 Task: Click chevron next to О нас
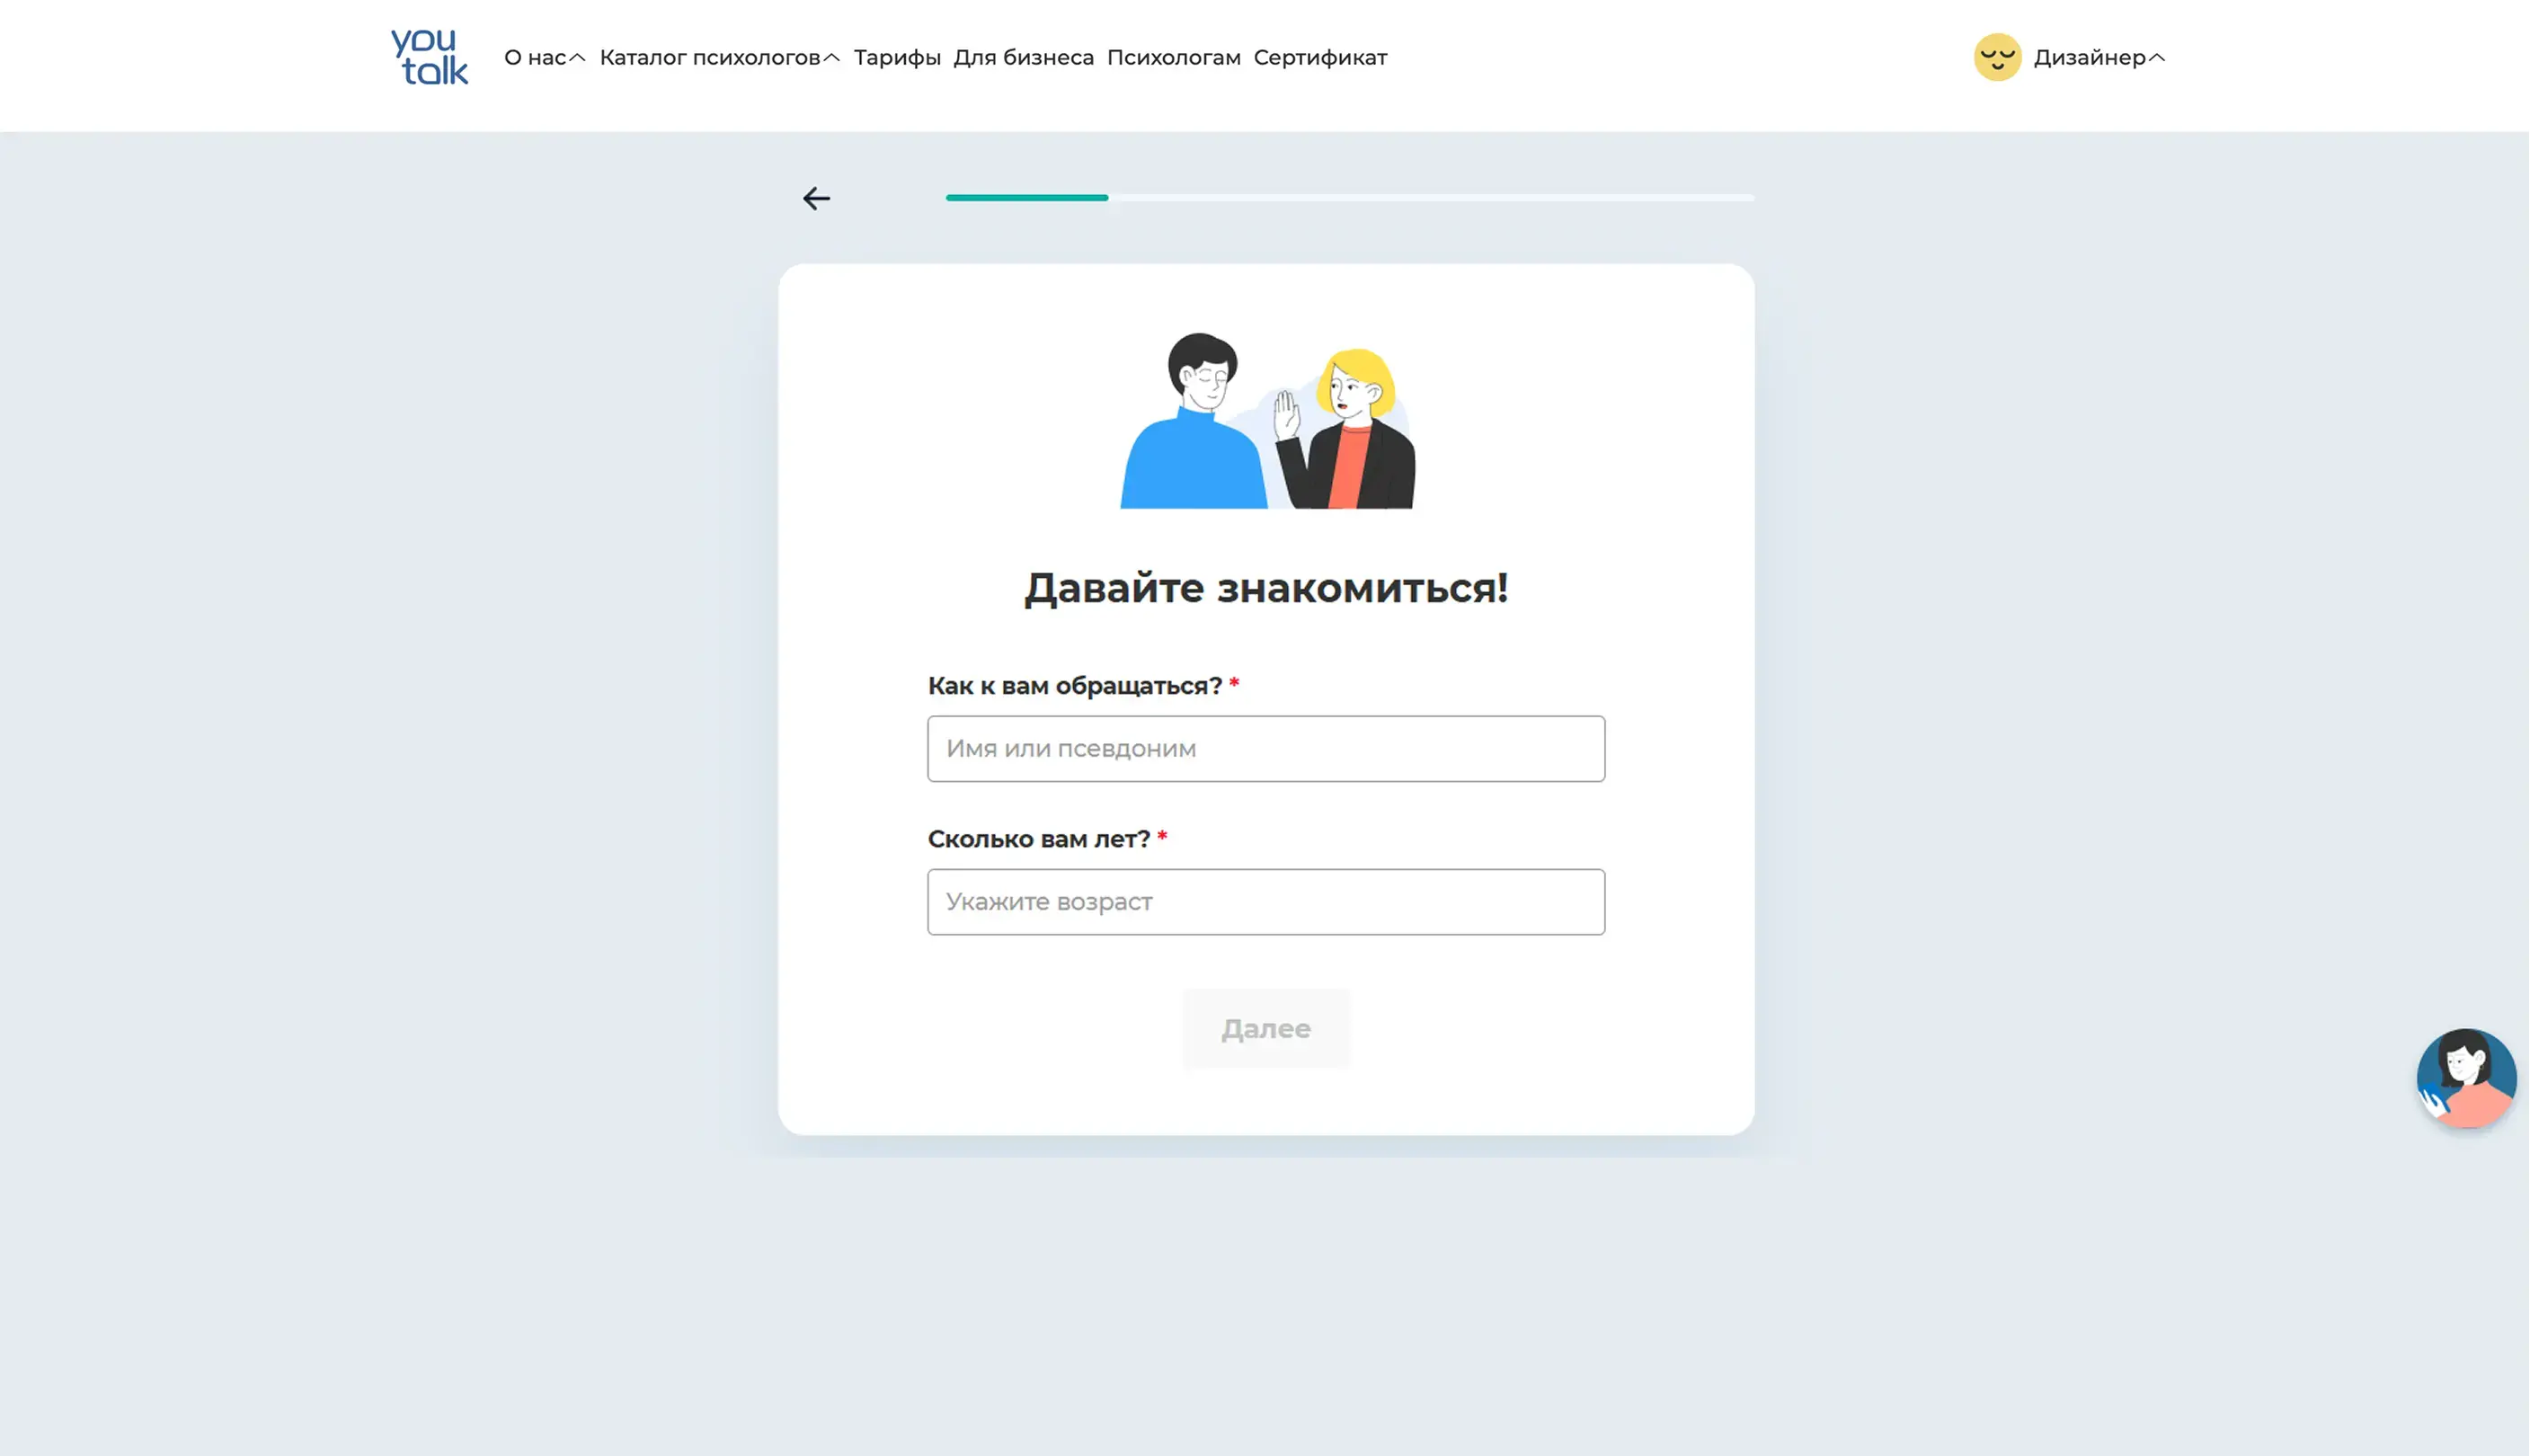[577, 58]
